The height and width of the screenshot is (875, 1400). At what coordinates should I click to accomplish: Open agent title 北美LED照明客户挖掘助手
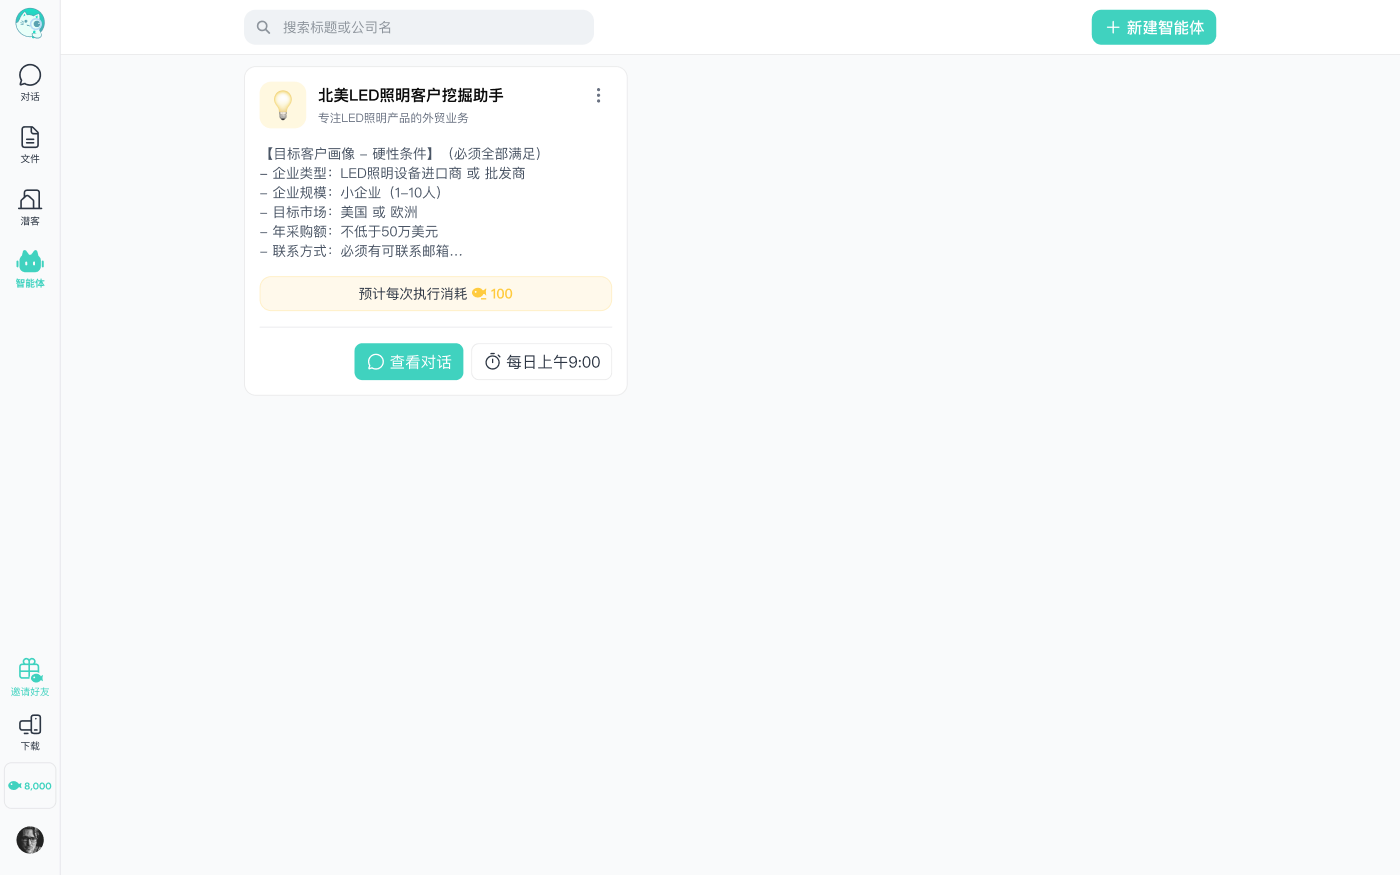pos(411,95)
